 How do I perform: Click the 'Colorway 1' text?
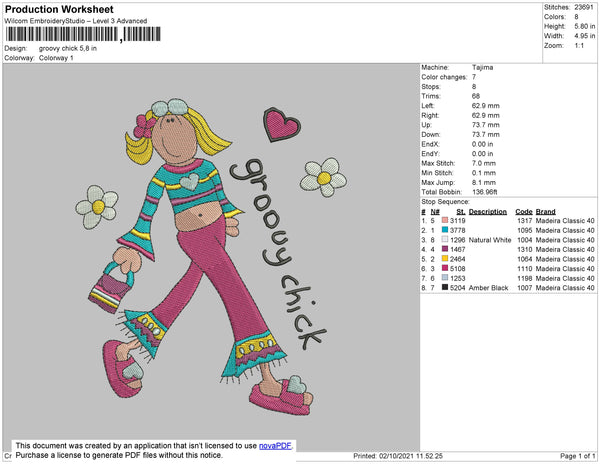56,58
